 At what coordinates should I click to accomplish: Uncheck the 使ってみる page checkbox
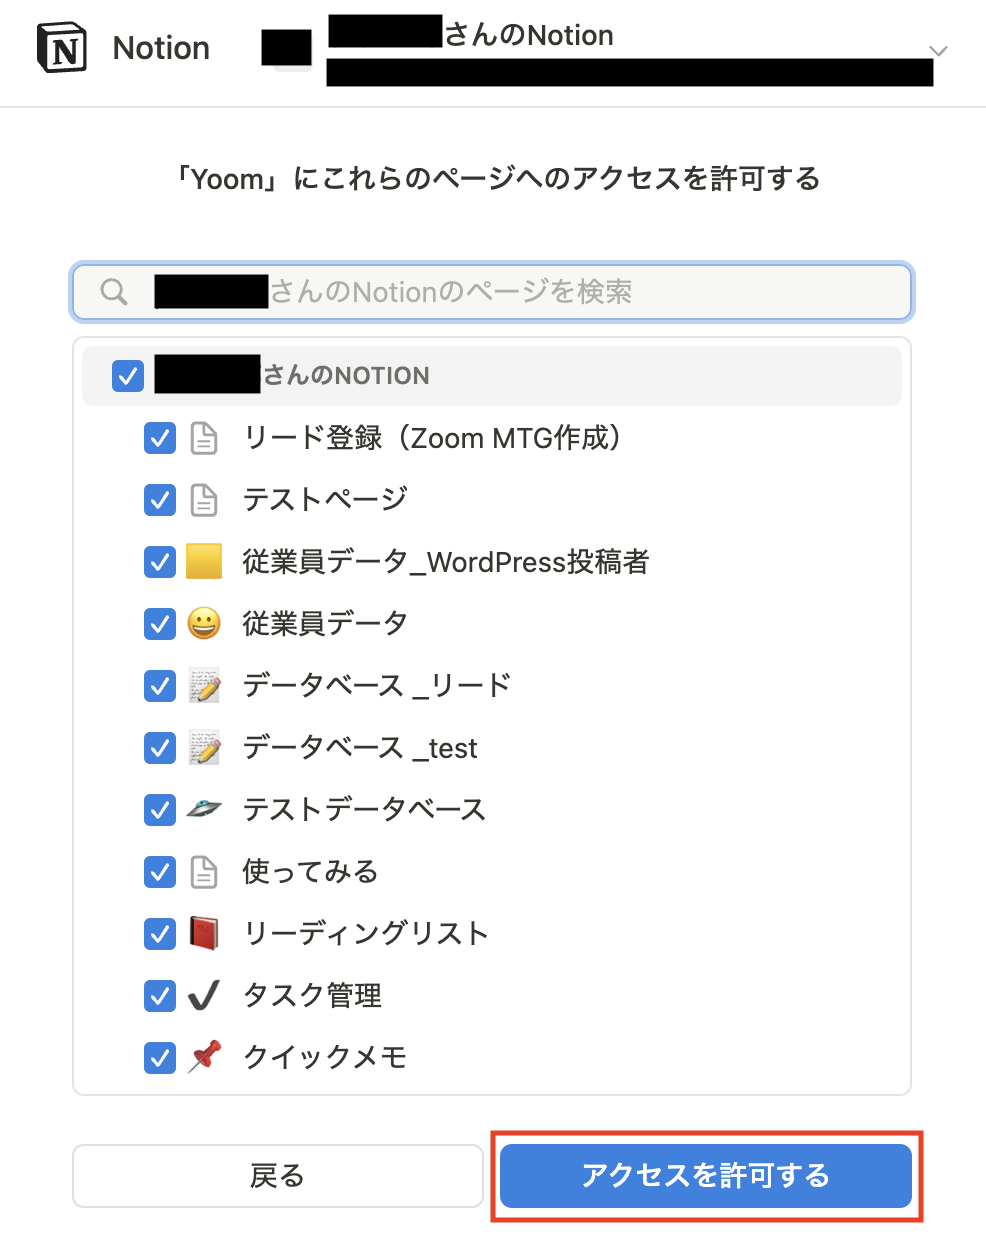[x=160, y=871]
